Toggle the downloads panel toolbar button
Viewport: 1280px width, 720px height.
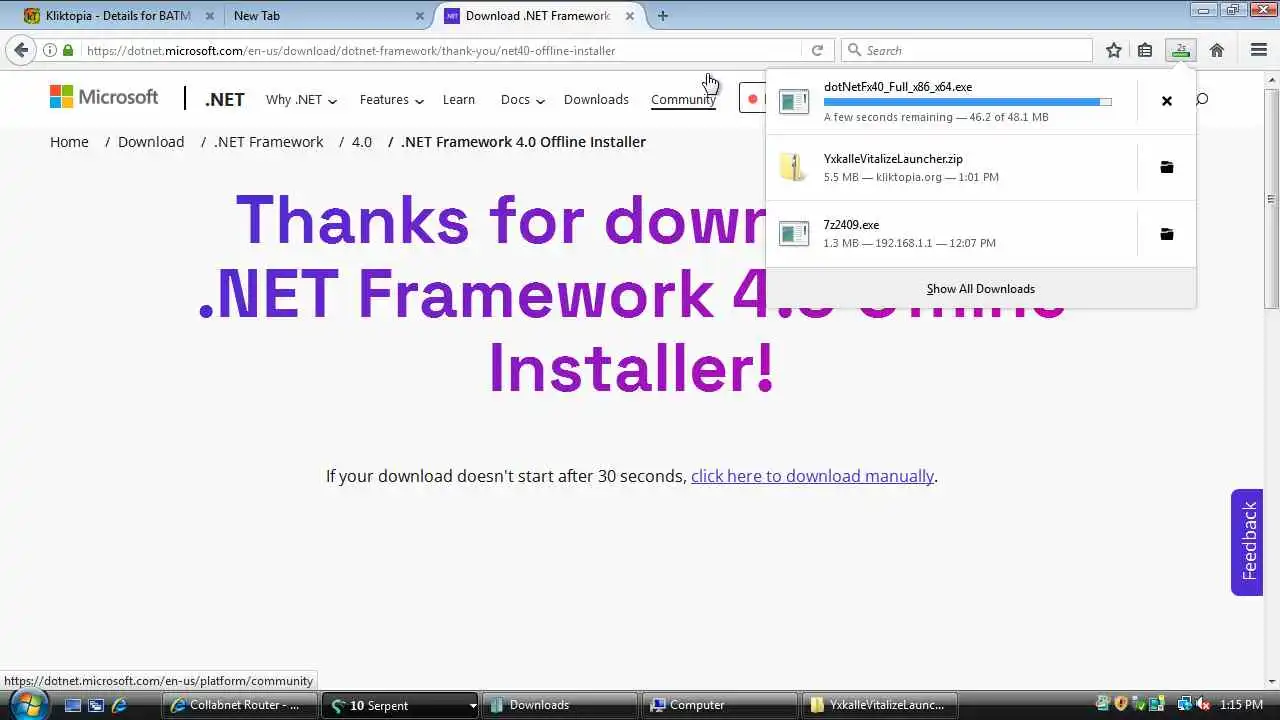coord(1181,50)
